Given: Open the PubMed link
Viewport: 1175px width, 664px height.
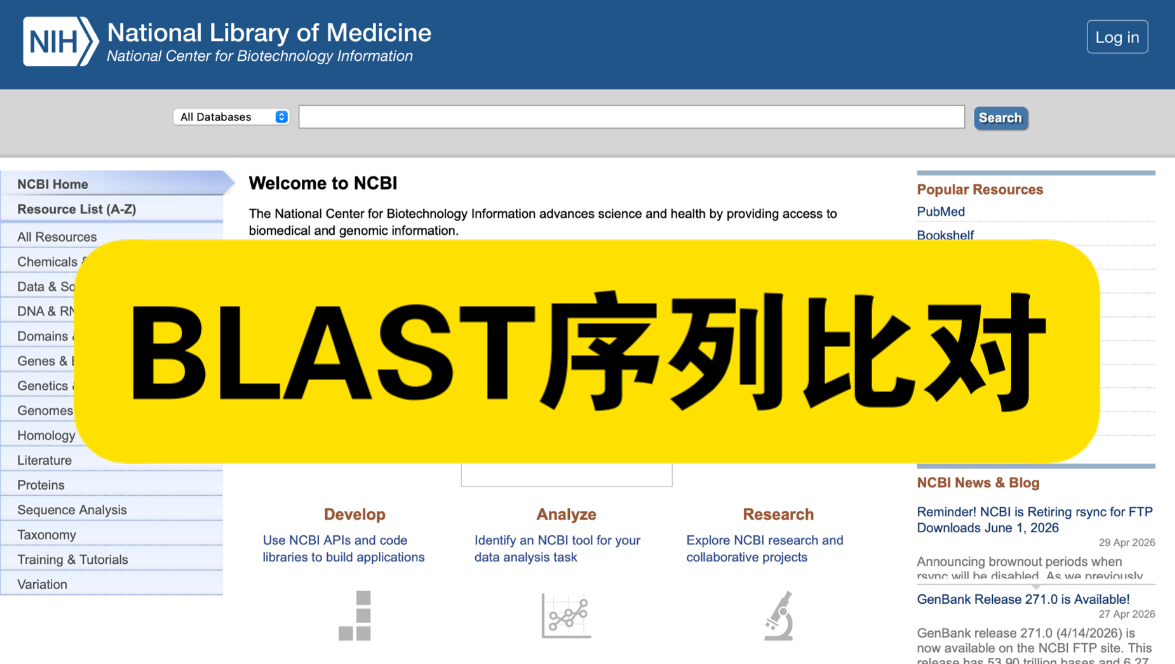Looking at the screenshot, I should click(940, 211).
